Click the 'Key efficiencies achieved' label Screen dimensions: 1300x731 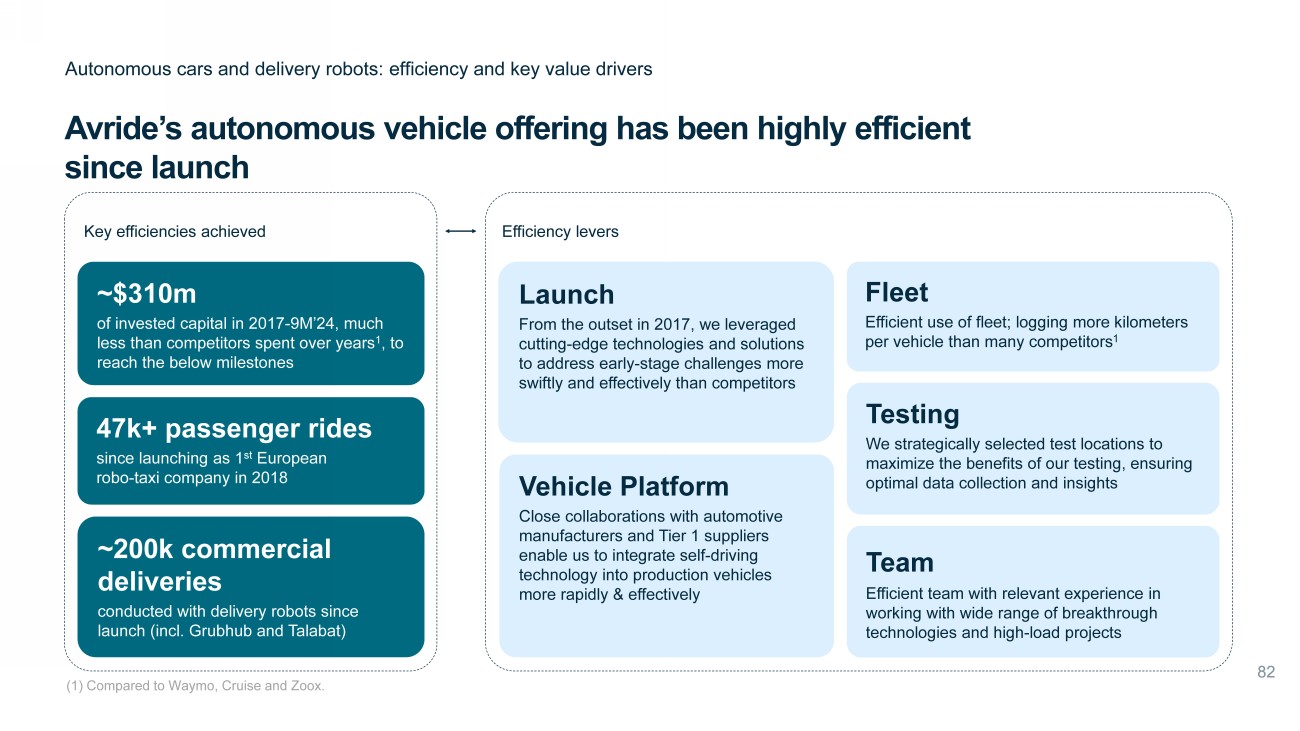tap(175, 231)
